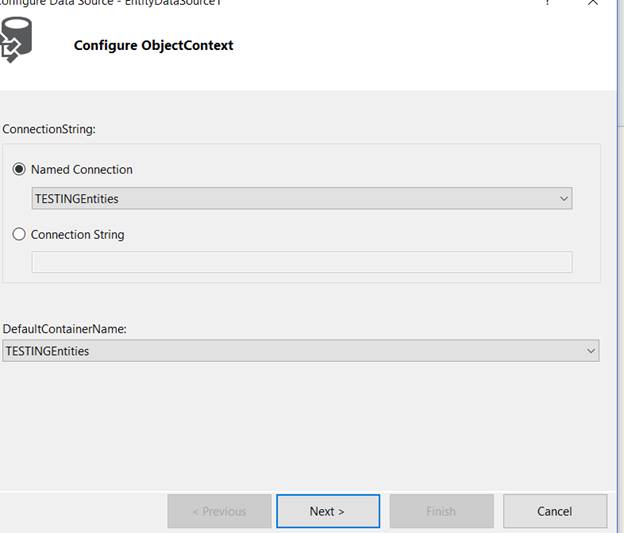Cancel the data source wizard
The image size is (624, 533).
pos(554,511)
